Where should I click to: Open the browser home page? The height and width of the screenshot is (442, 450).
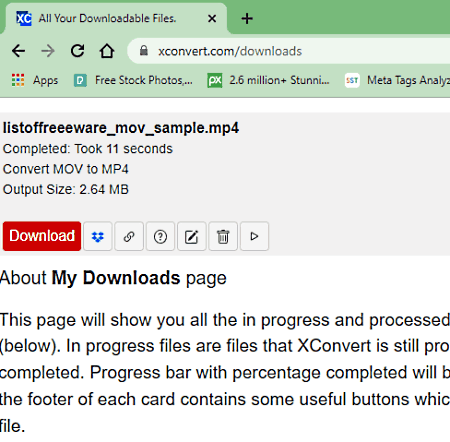tap(107, 51)
